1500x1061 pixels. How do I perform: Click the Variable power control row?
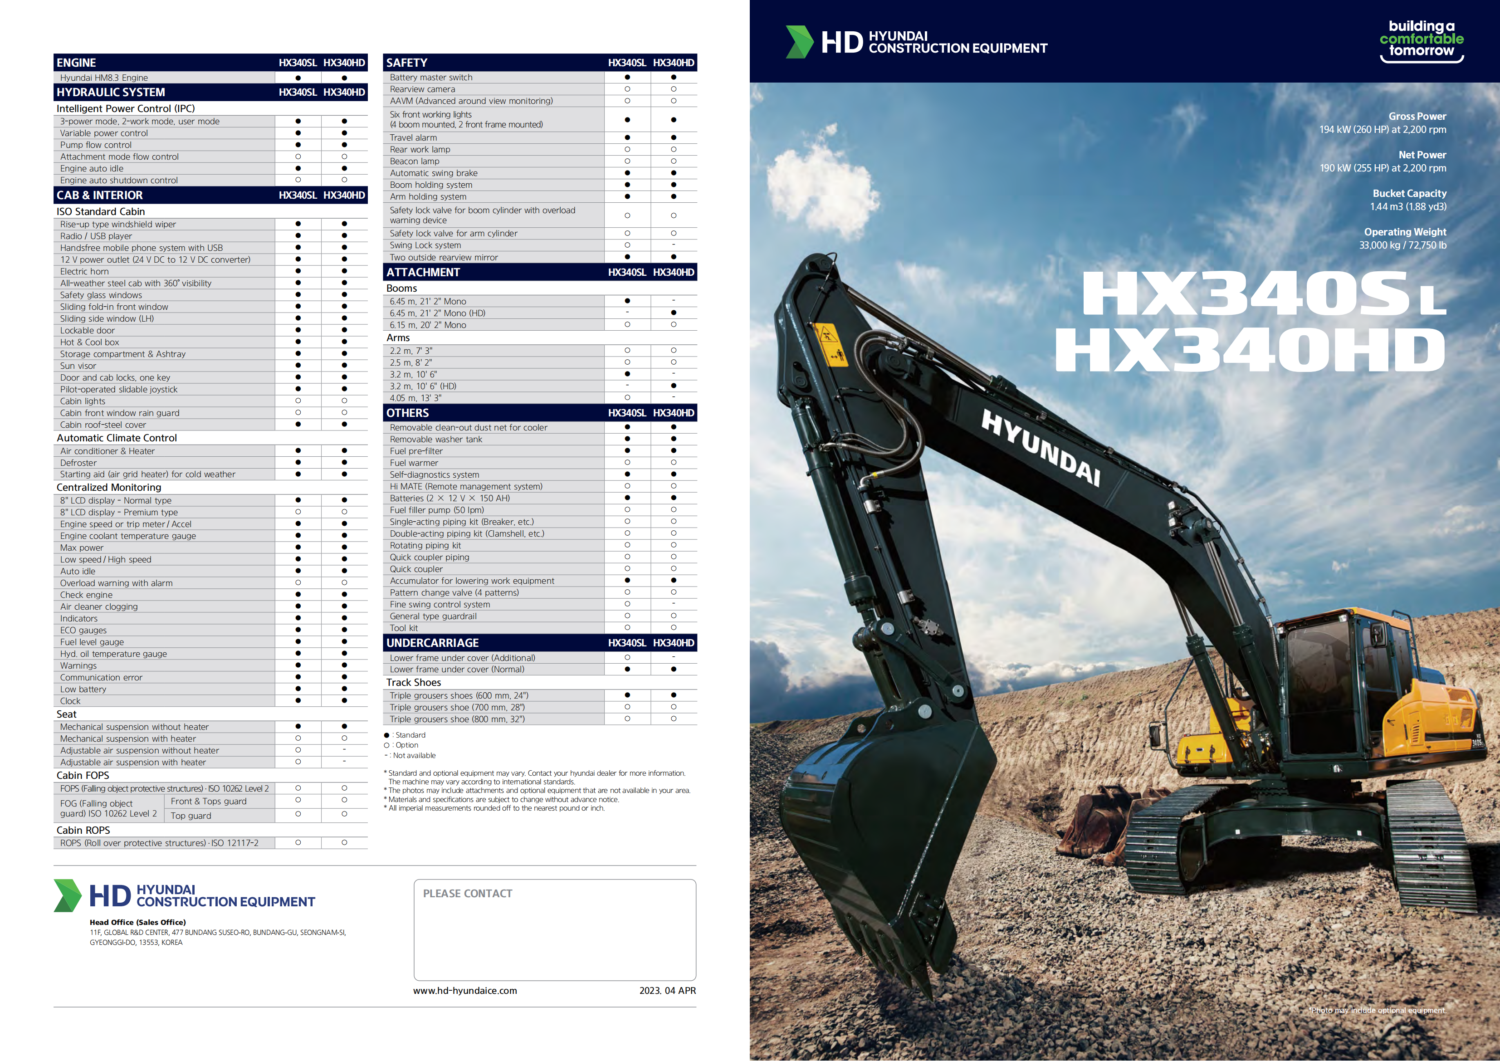point(211,133)
